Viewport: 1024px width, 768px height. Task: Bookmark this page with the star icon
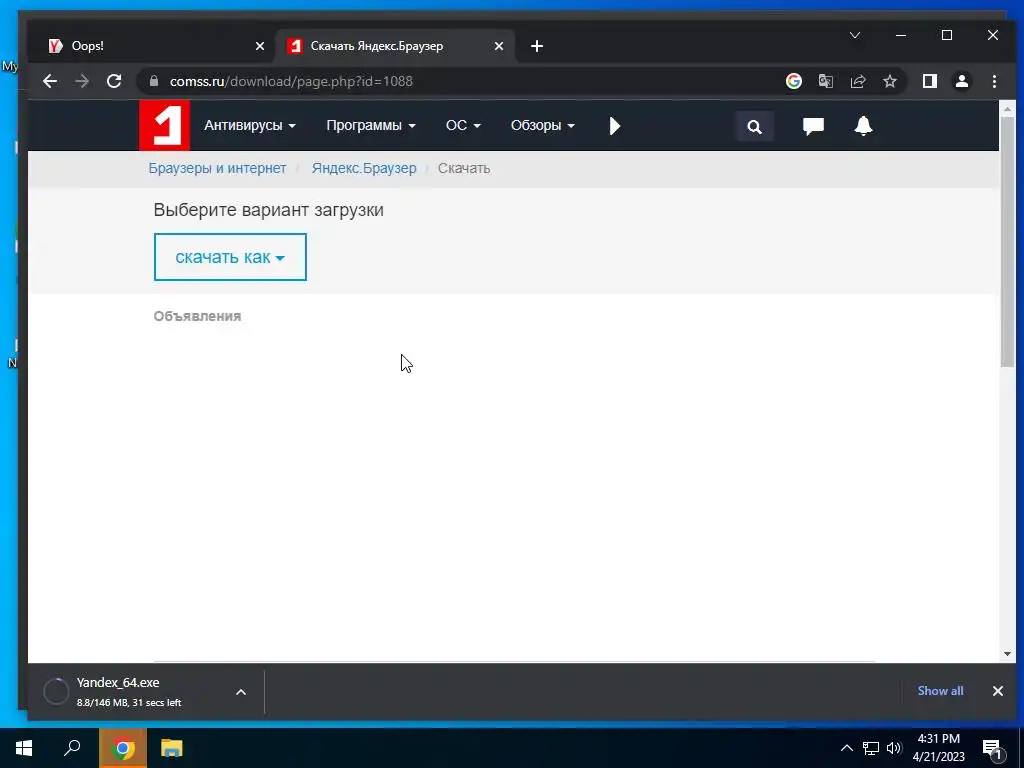[889, 81]
